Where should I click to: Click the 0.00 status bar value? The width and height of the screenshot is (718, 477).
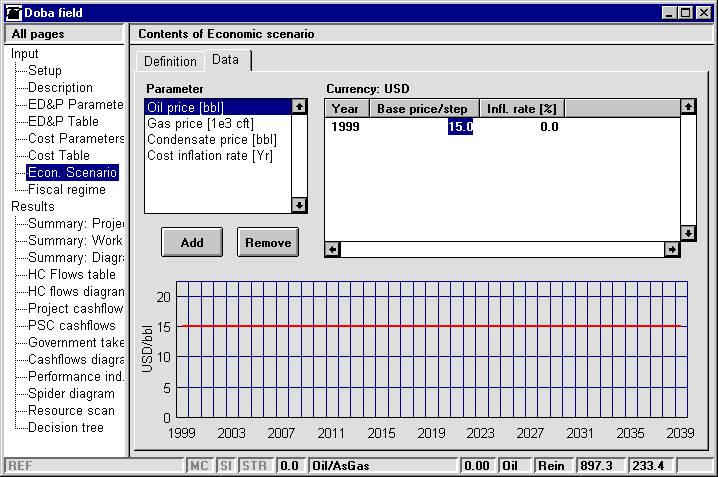[x=477, y=466]
